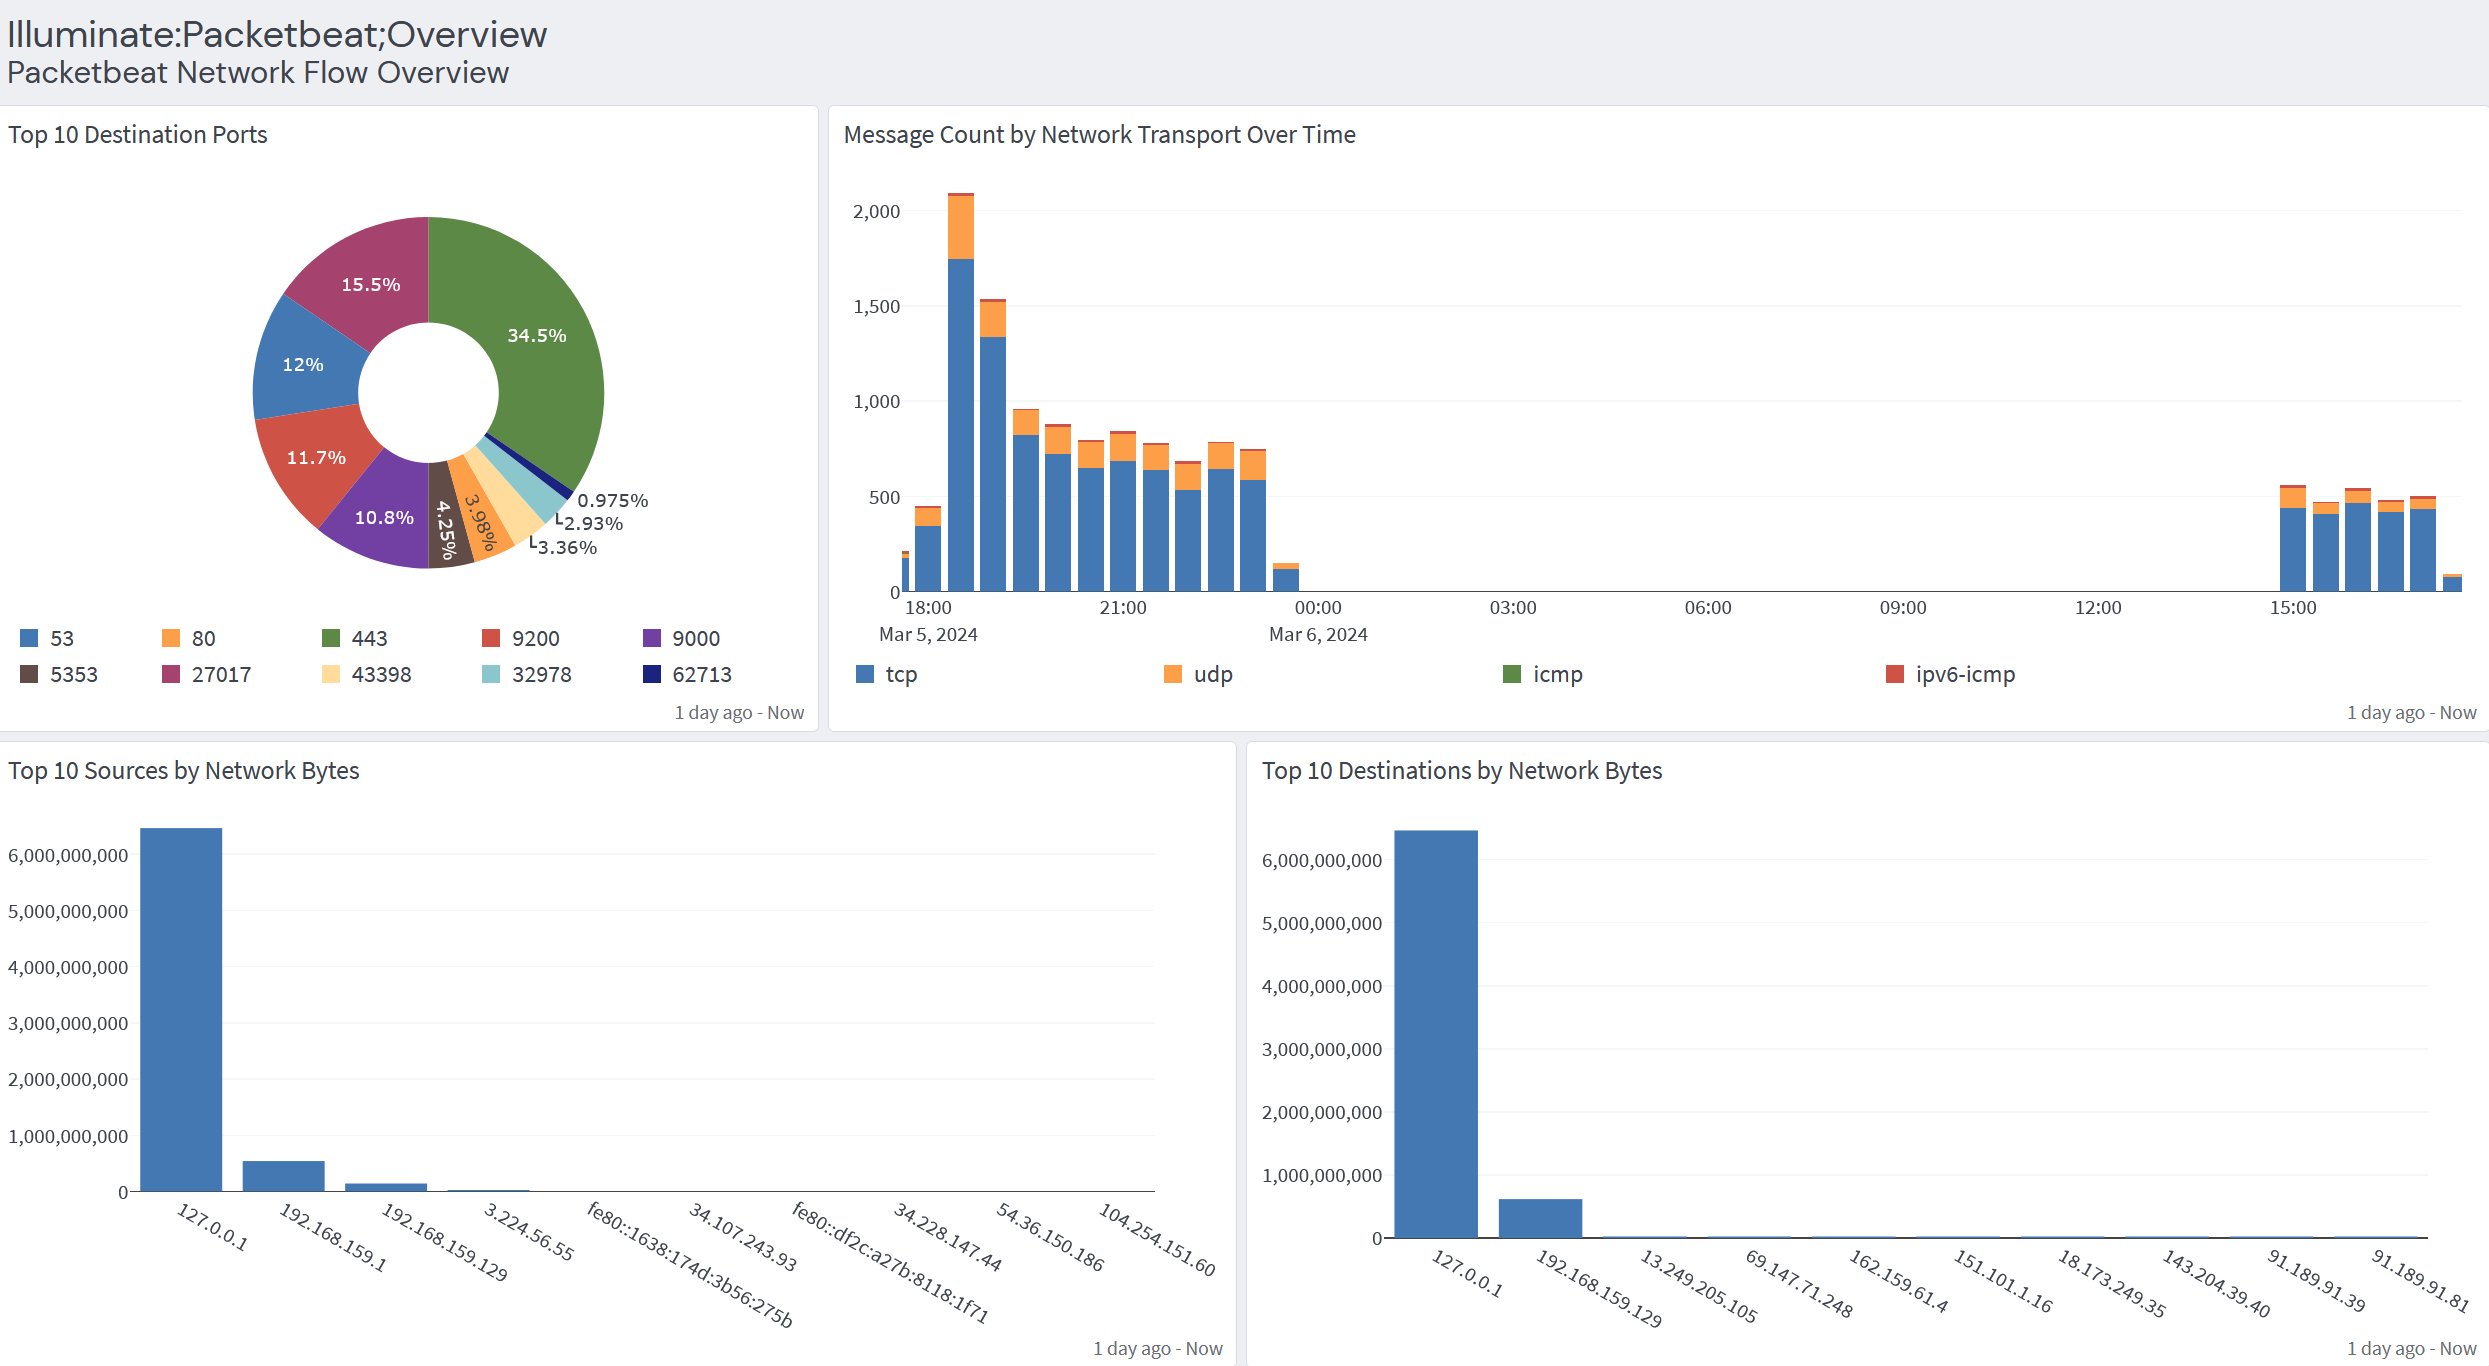Viewport: 2489px width, 1366px height.
Task: Click the 143.204.39.40 axis label
Action: (x=2217, y=1284)
